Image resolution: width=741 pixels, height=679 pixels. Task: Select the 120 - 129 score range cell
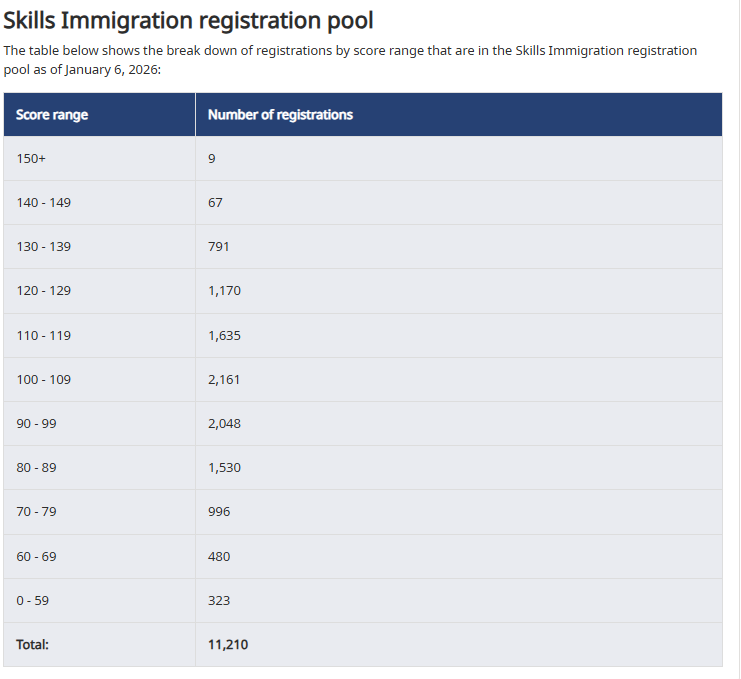click(x=44, y=291)
